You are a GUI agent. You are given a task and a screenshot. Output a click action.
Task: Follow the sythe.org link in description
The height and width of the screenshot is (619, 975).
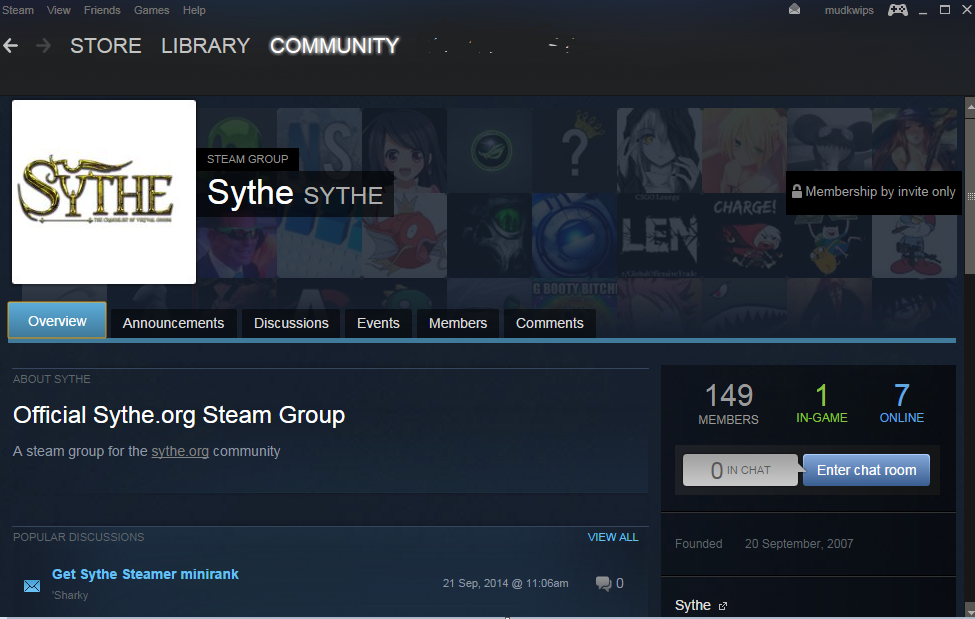point(180,451)
